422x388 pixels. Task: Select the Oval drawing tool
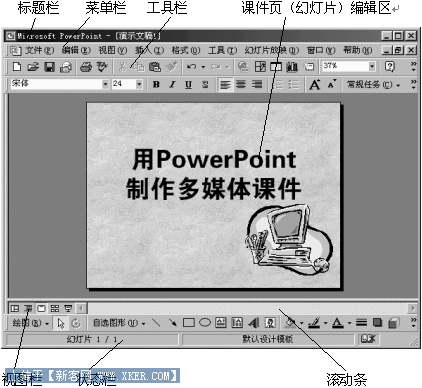coord(205,323)
